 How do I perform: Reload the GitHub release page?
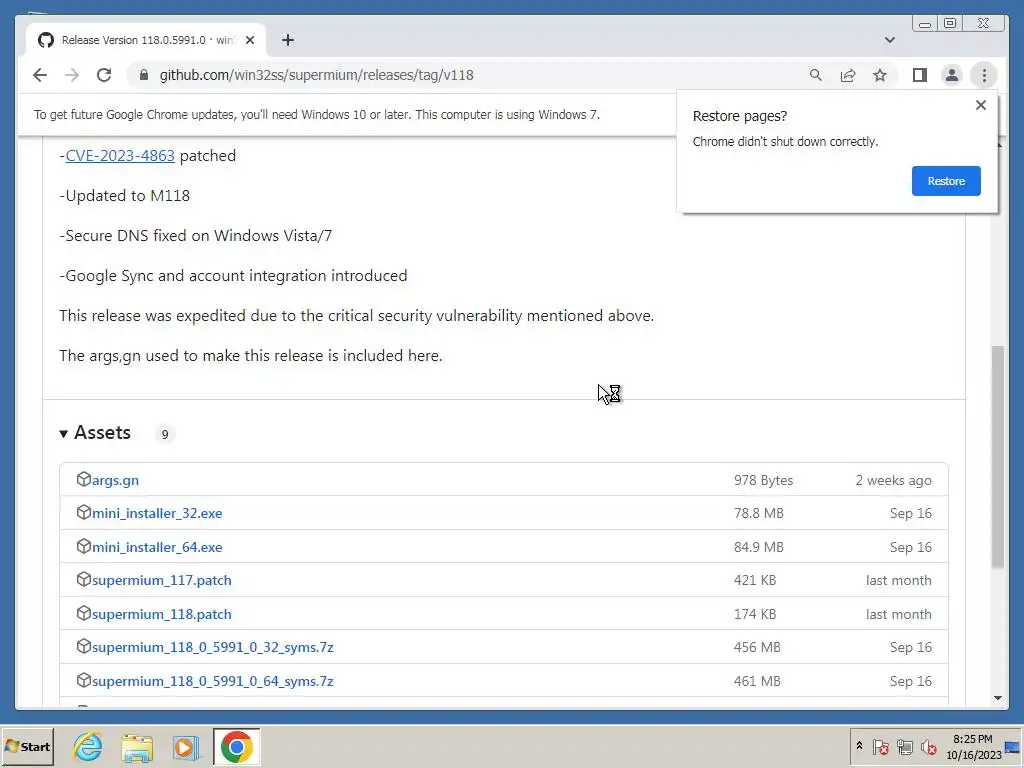pyautogui.click(x=104, y=75)
